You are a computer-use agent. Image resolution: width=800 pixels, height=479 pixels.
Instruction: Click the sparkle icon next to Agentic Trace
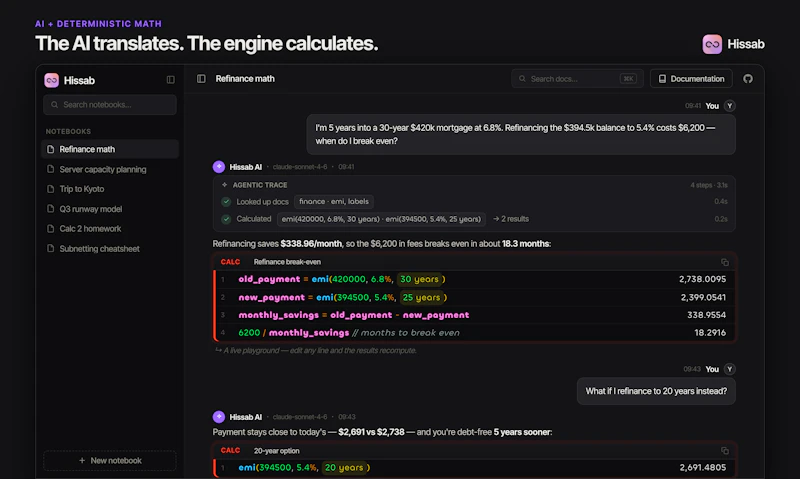[224, 185]
